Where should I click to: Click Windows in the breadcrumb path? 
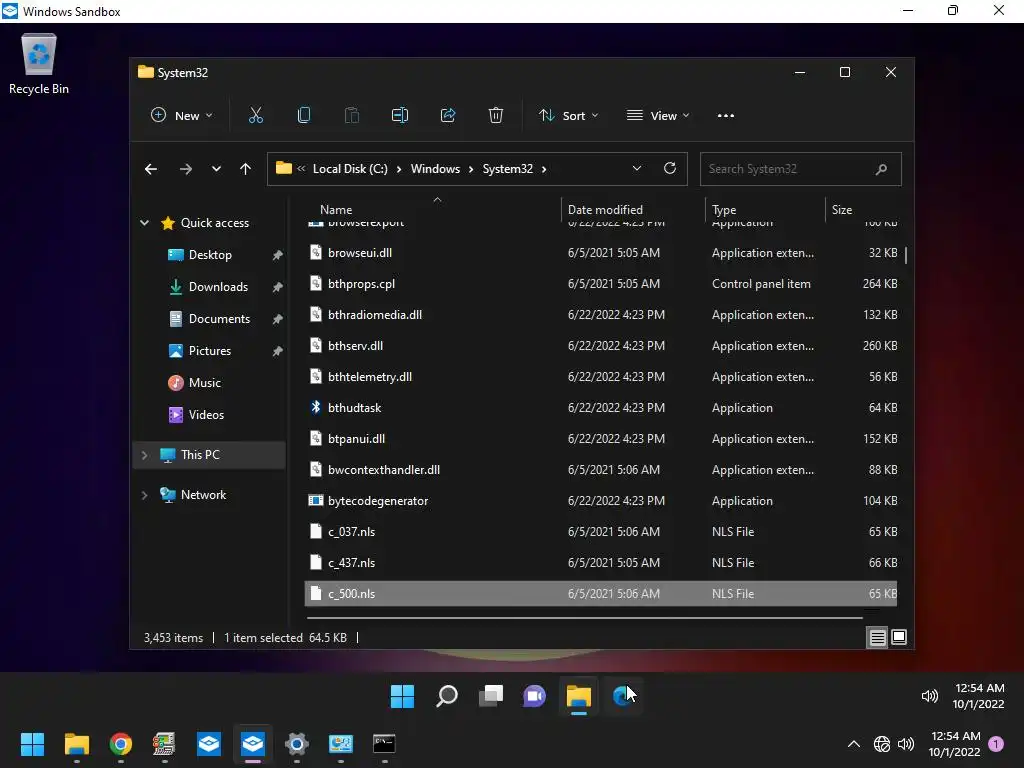(x=435, y=169)
